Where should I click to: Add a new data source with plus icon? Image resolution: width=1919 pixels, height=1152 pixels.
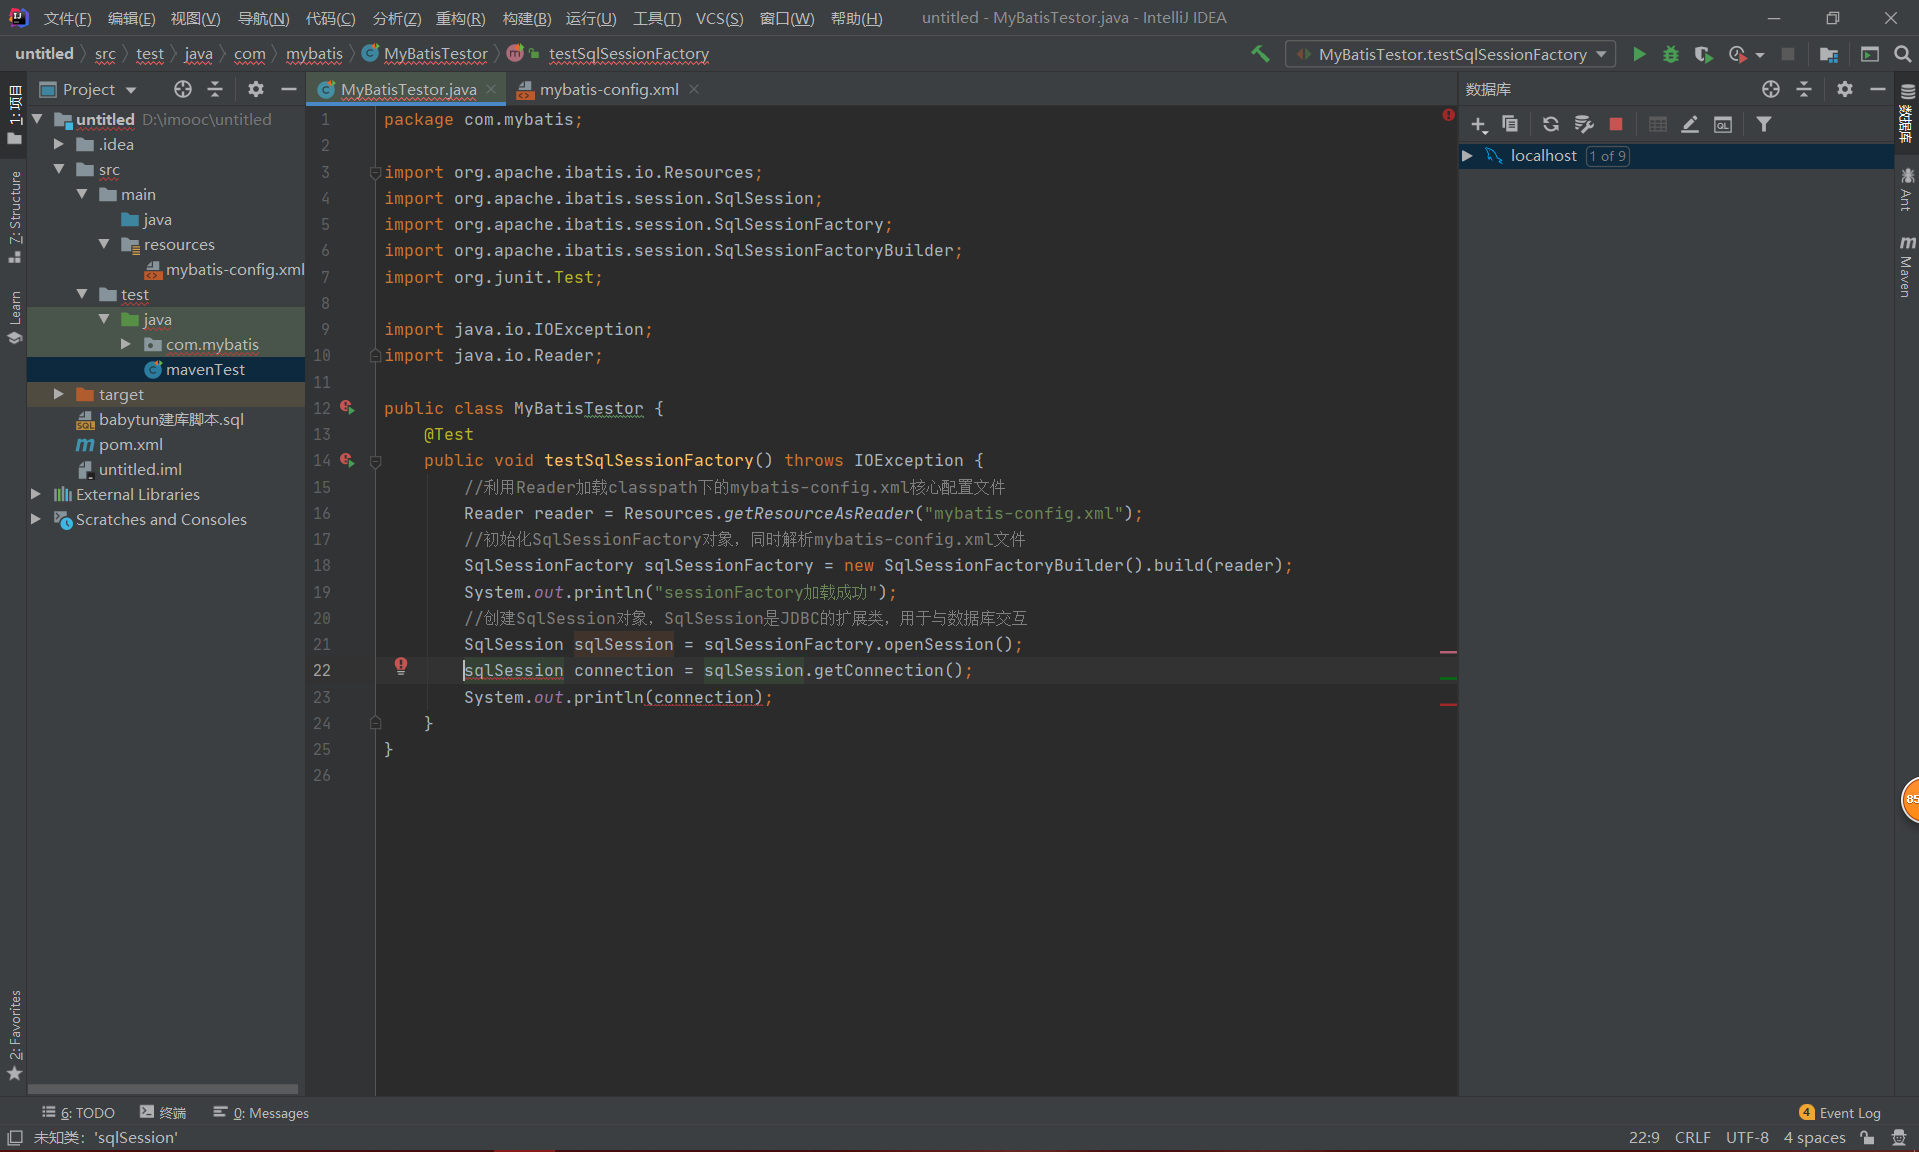1479,124
